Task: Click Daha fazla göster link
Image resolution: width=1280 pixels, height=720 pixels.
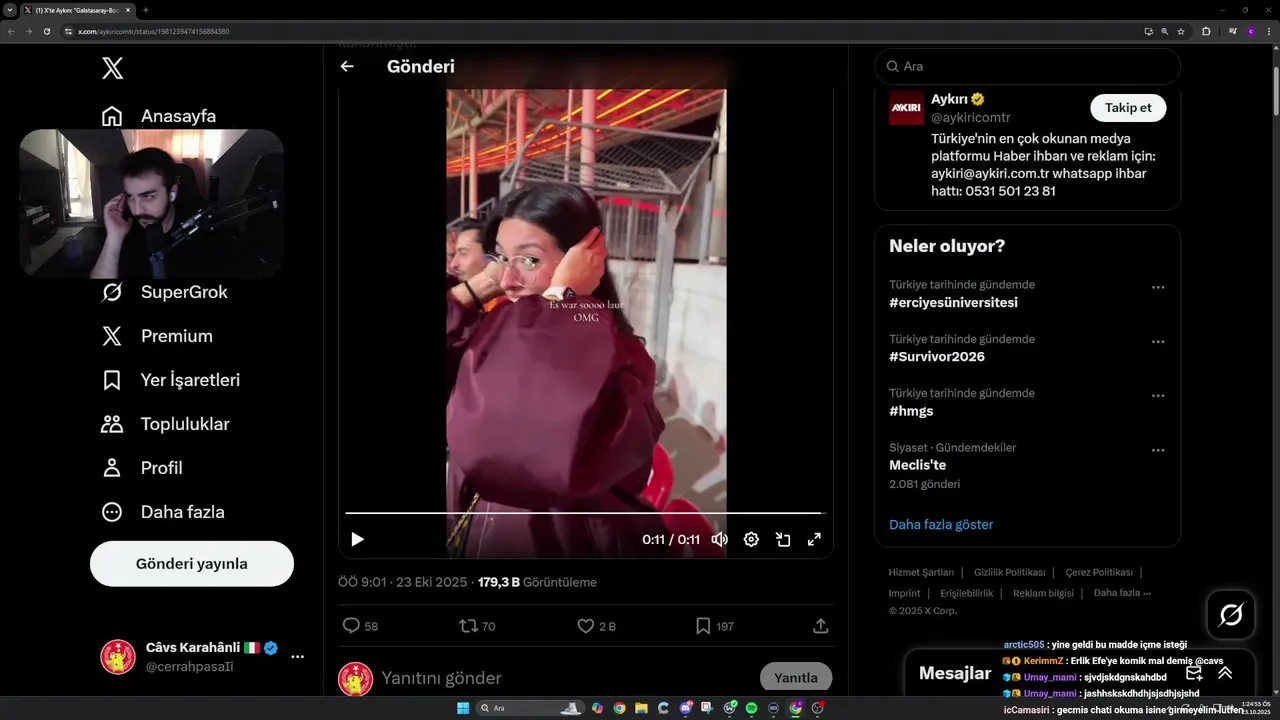Action: (941, 524)
